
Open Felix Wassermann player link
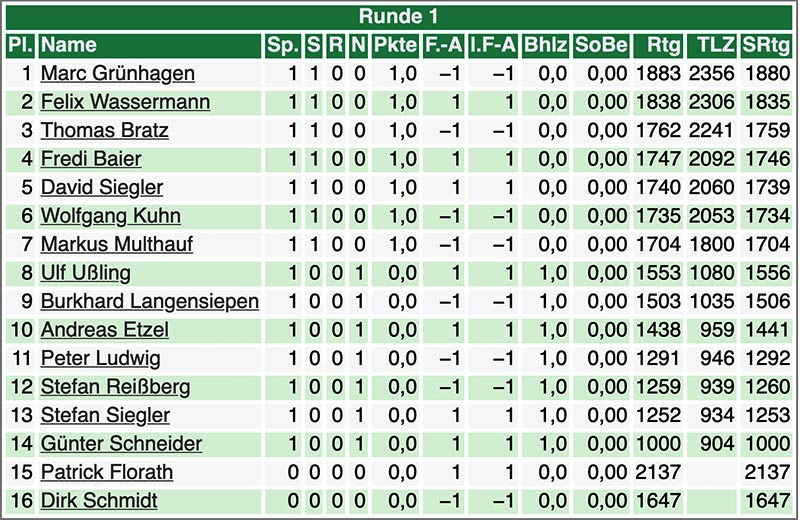(126, 102)
